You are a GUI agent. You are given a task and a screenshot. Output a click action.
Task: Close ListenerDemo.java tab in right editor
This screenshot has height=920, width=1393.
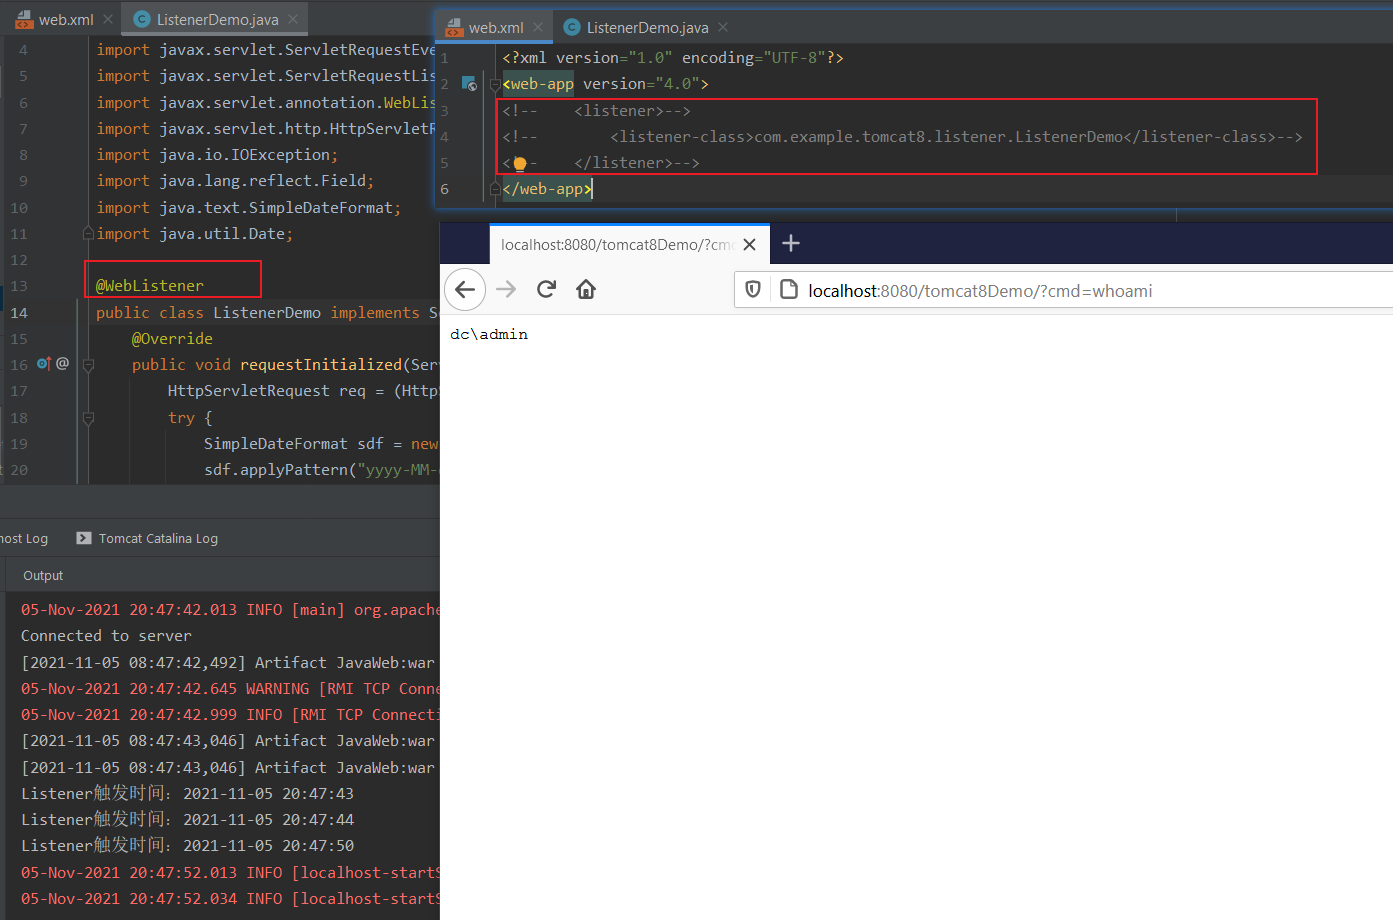tap(723, 27)
